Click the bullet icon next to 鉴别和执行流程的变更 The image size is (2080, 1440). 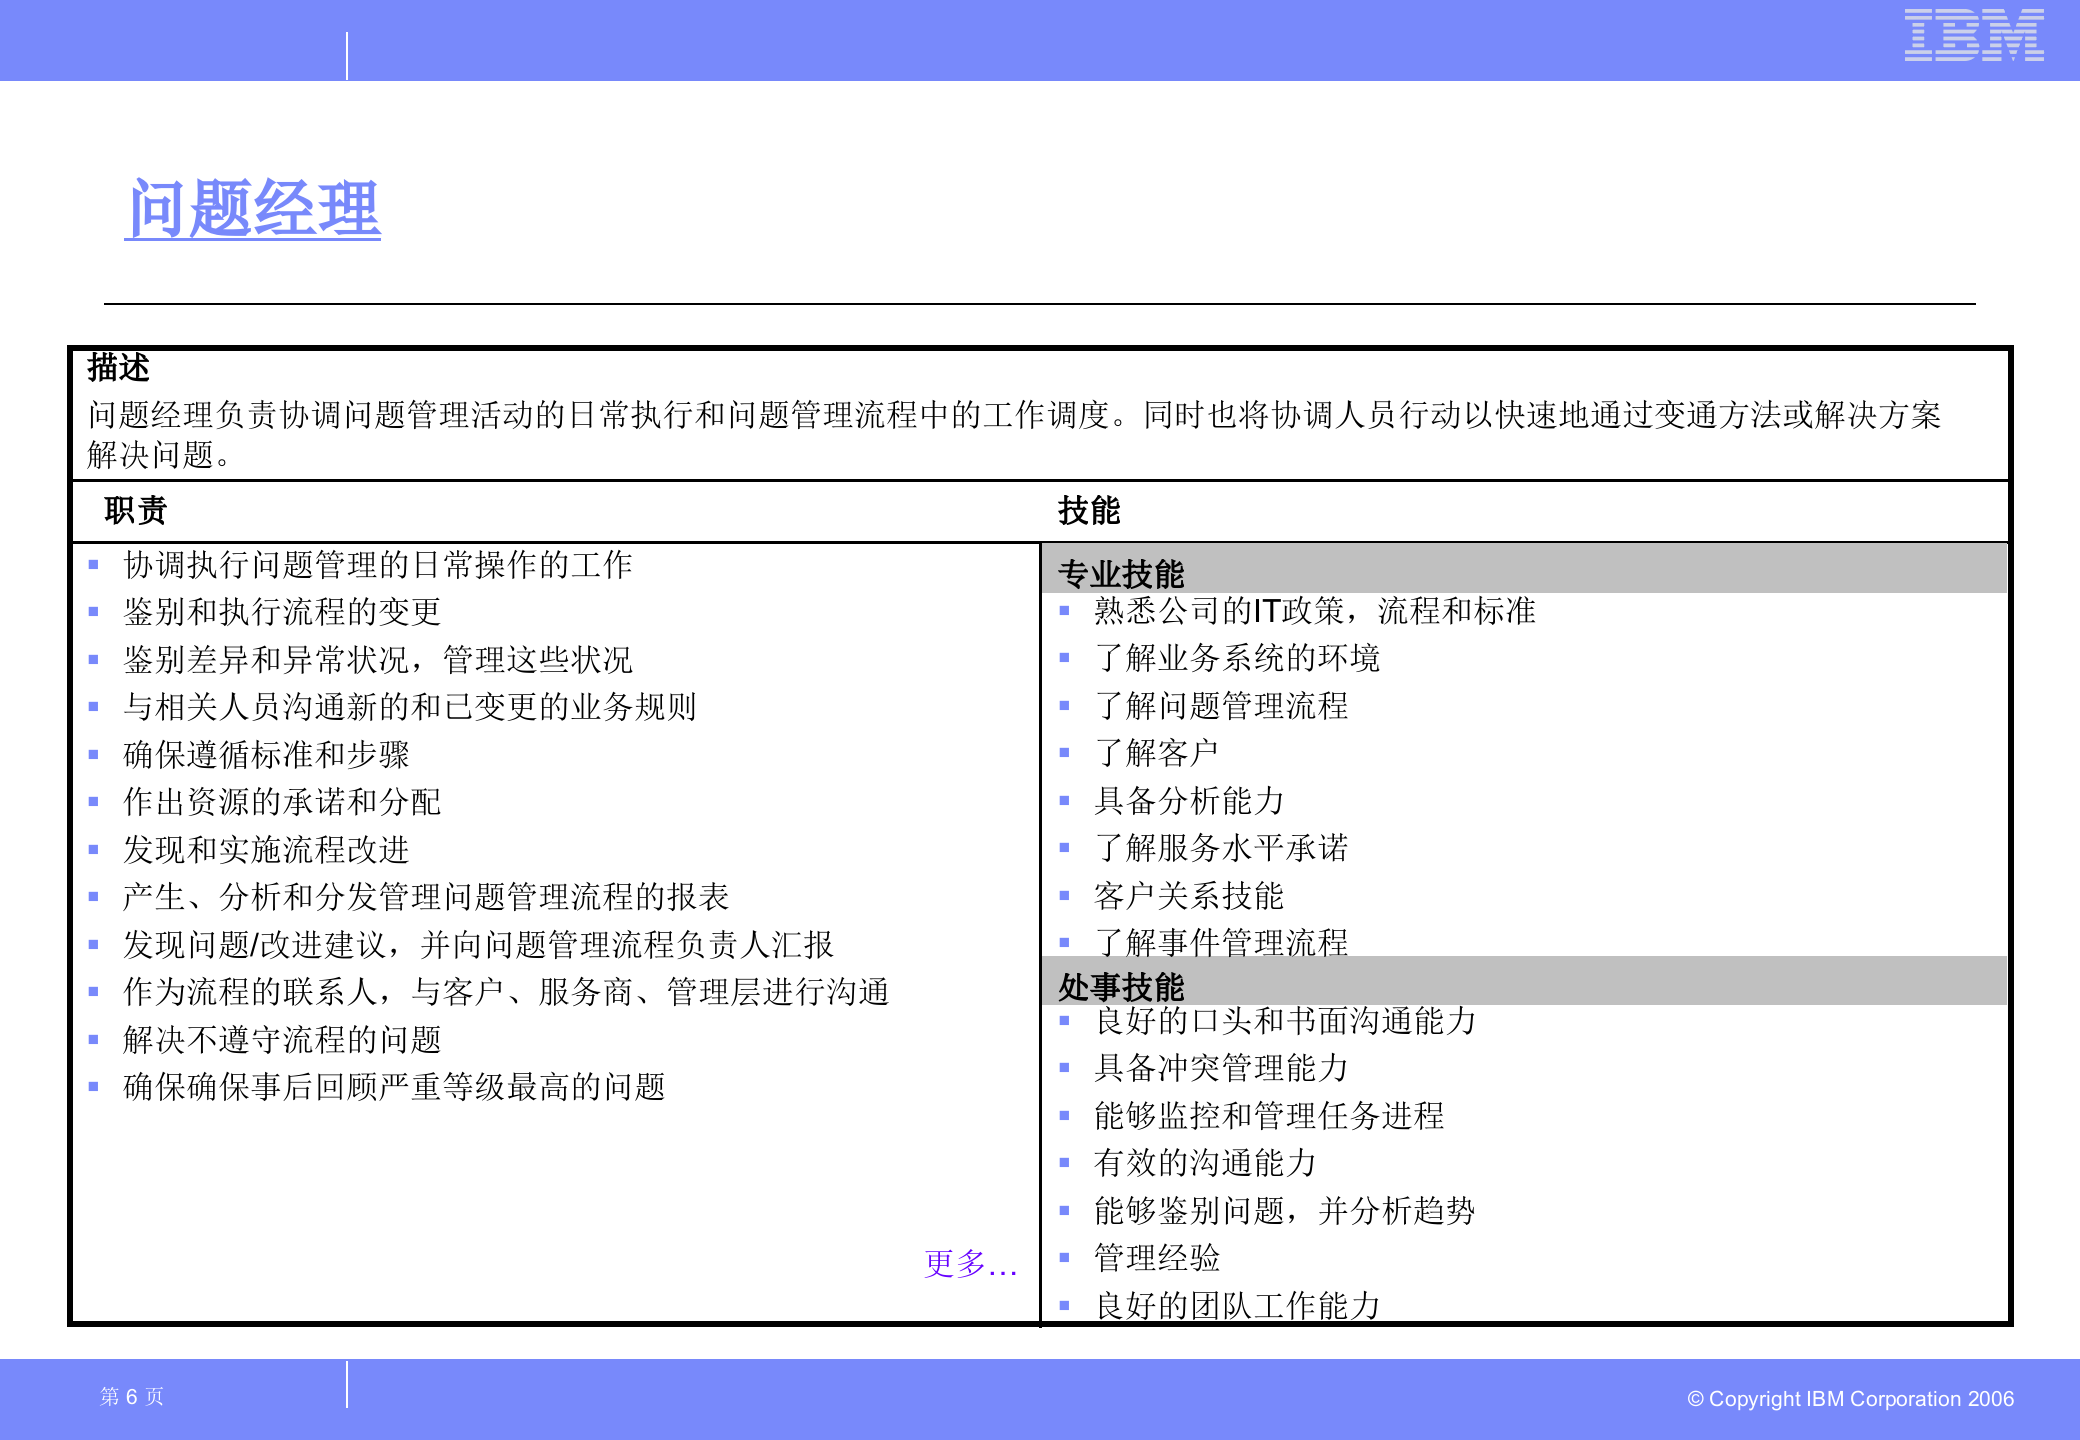[x=93, y=613]
